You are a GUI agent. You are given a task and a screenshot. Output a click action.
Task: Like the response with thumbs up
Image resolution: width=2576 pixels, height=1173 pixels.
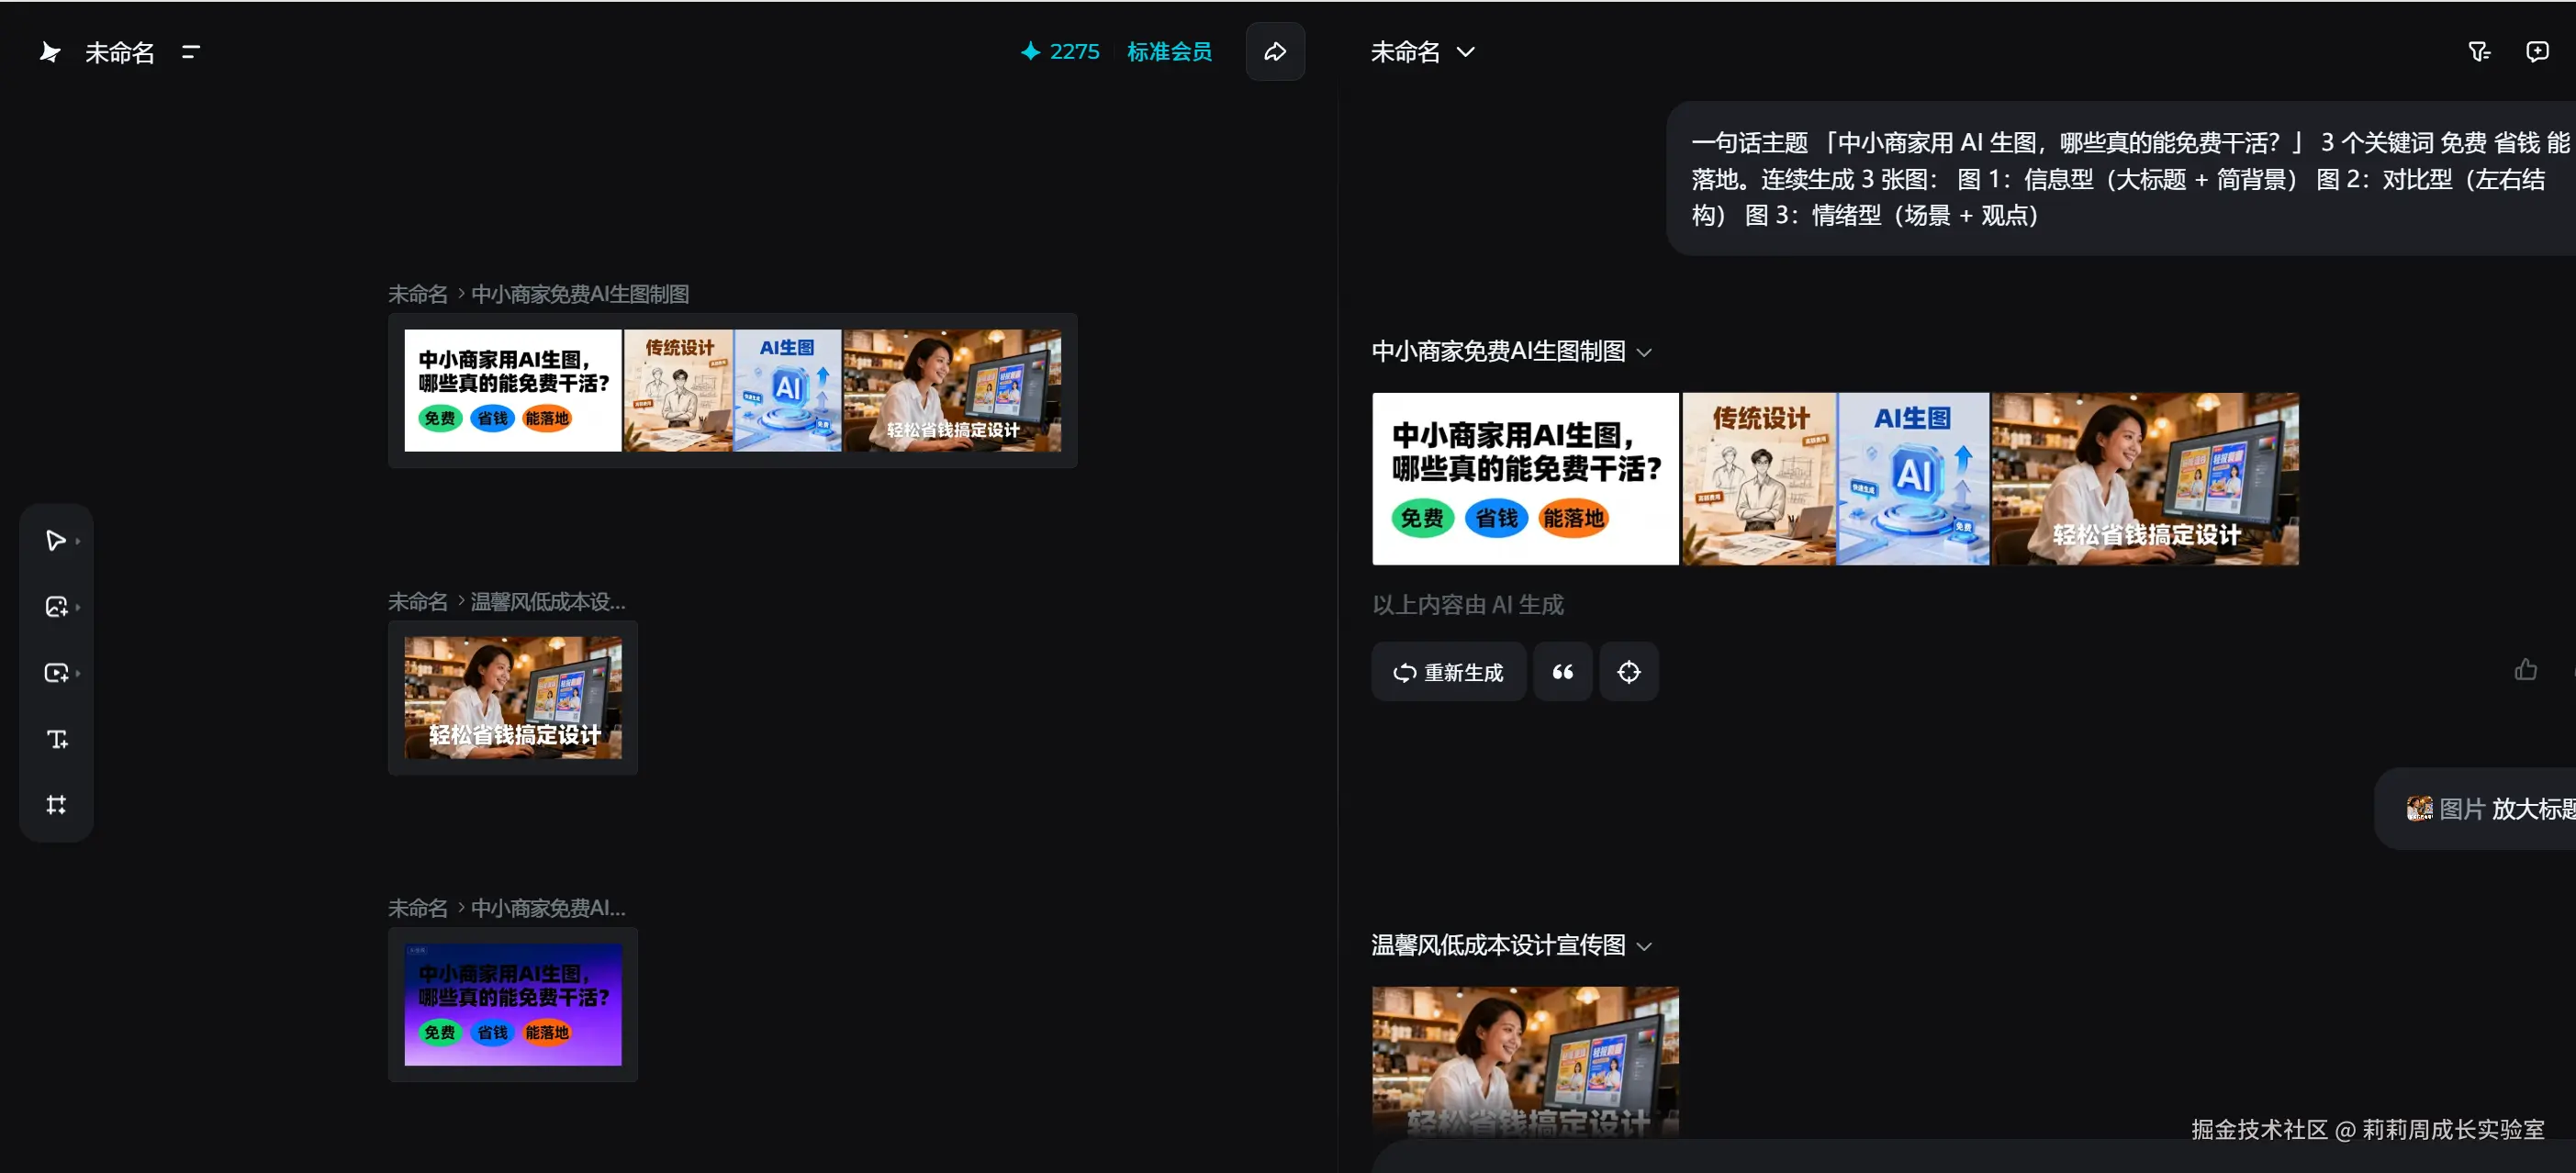coord(2525,670)
